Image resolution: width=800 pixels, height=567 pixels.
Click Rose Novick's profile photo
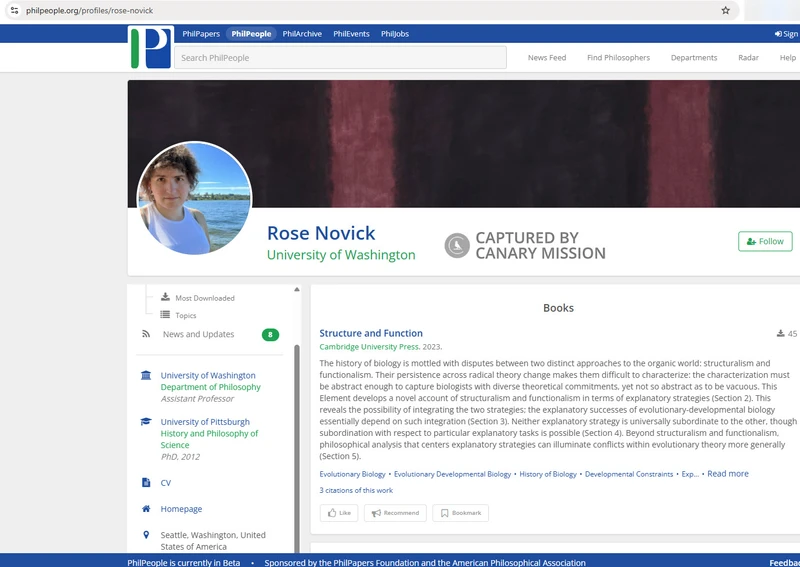194,198
